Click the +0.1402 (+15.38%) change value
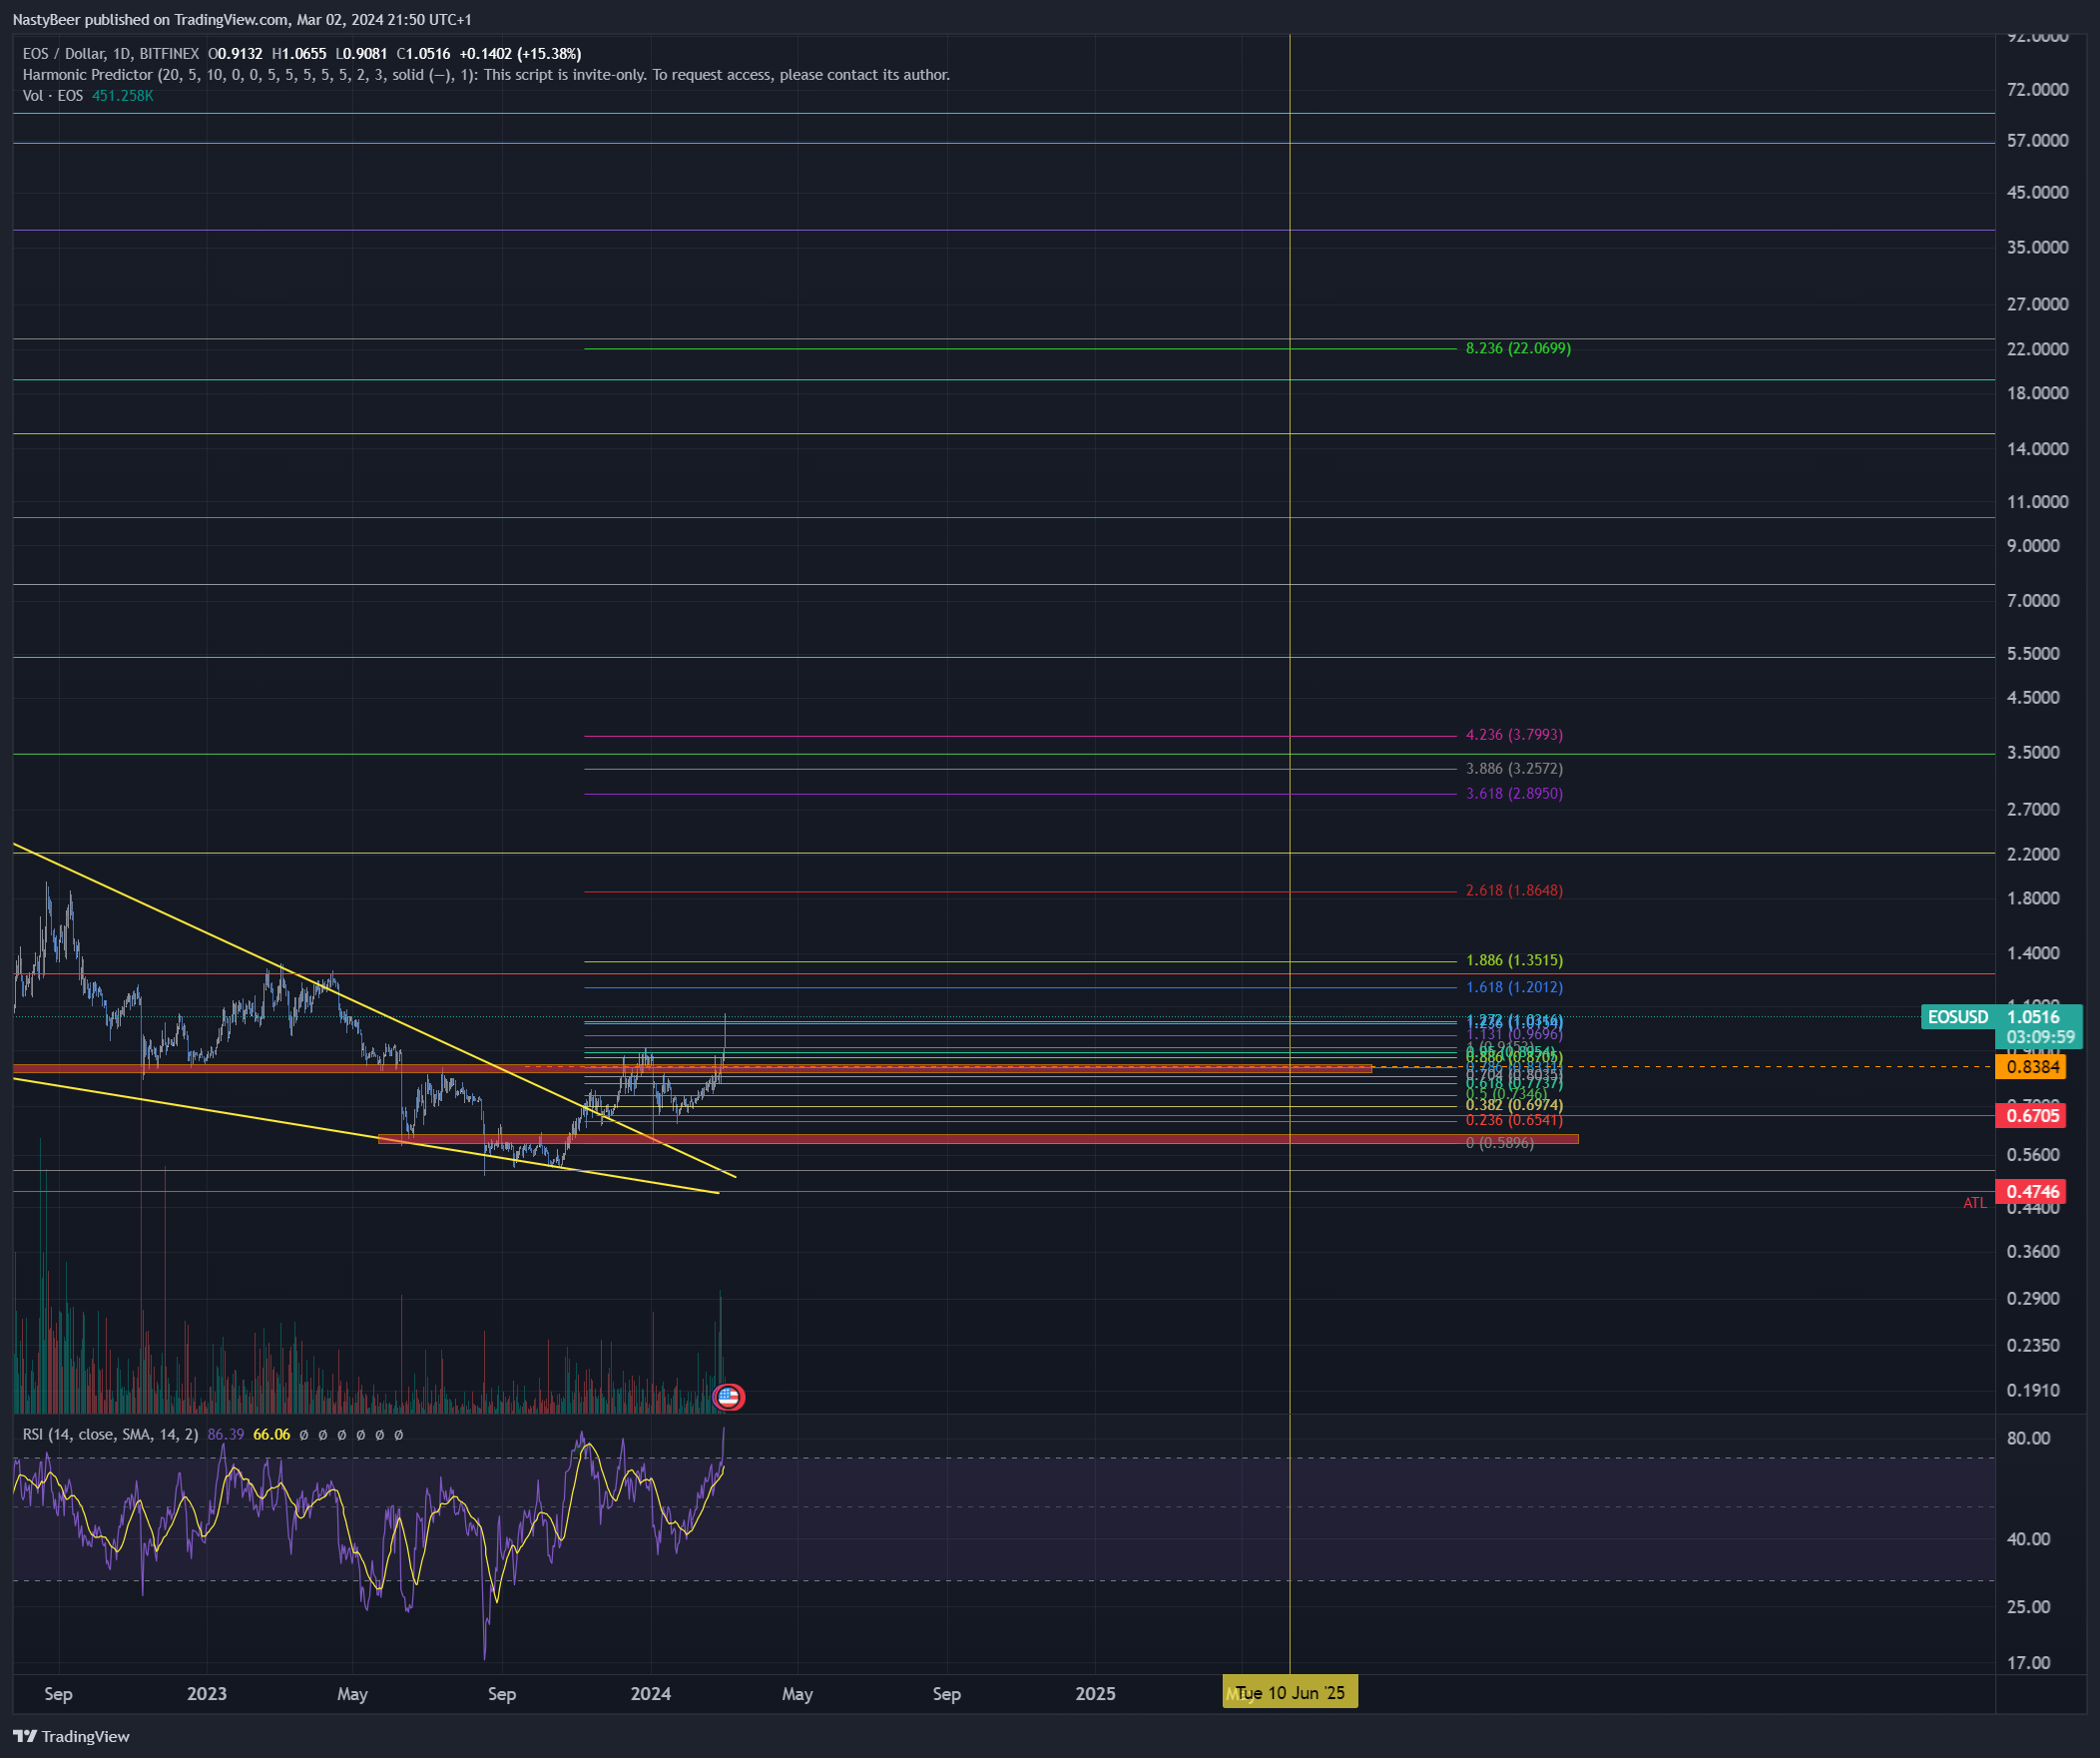 tap(520, 54)
